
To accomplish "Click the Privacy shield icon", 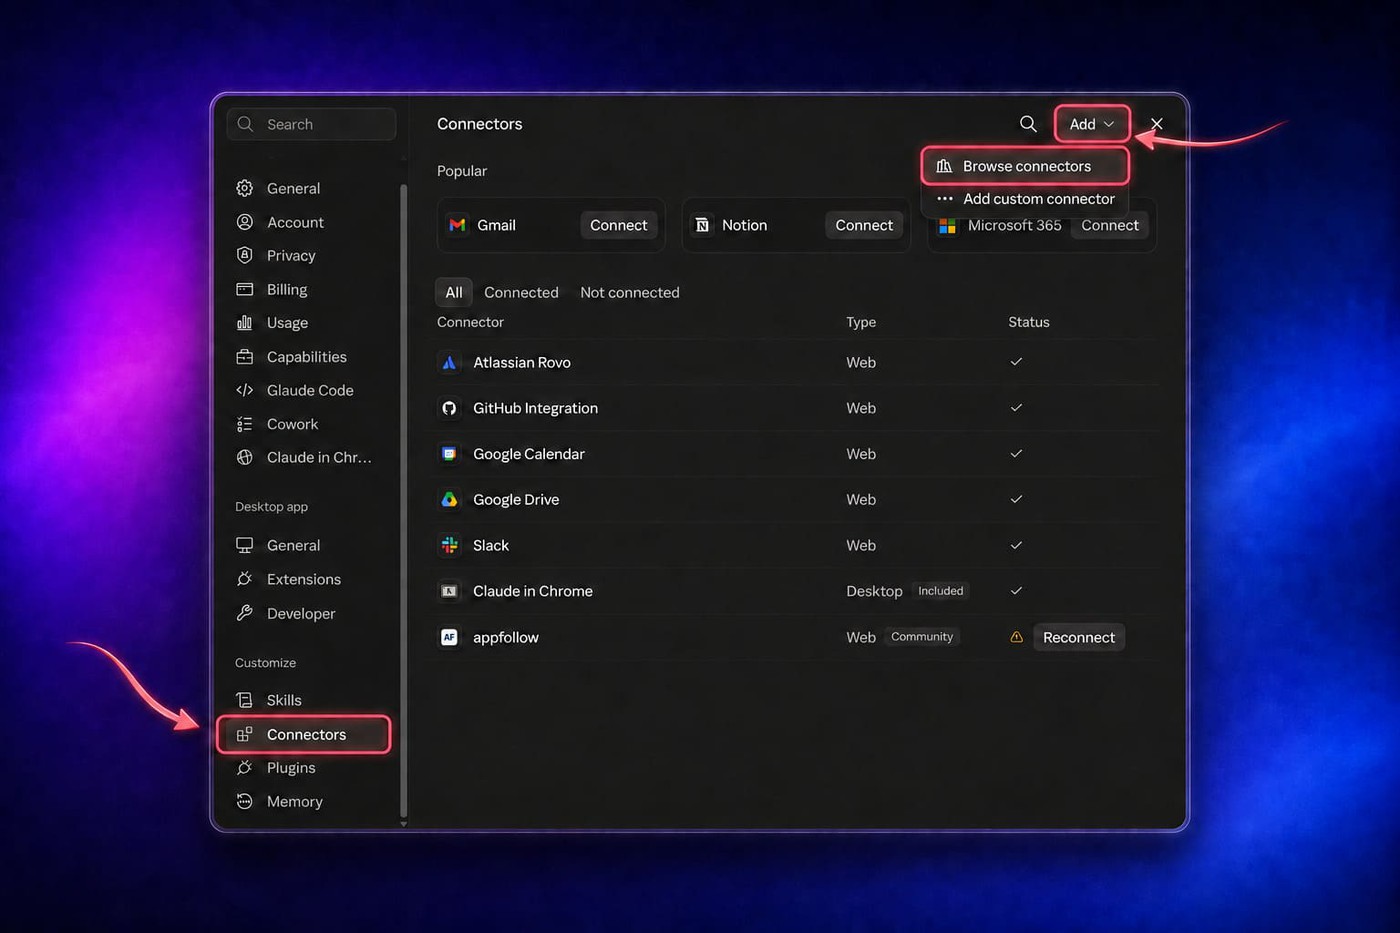I will point(244,255).
